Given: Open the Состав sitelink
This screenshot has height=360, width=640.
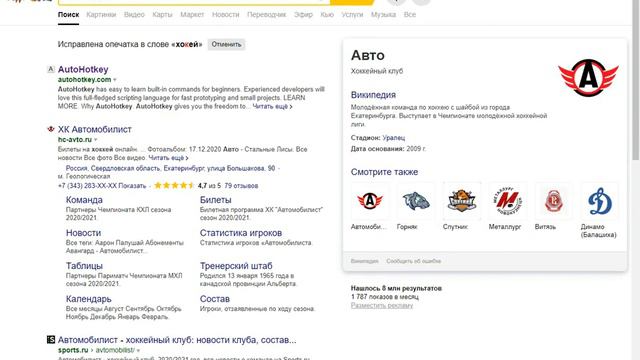Looking at the screenshot, I should [x=215, y=299].
